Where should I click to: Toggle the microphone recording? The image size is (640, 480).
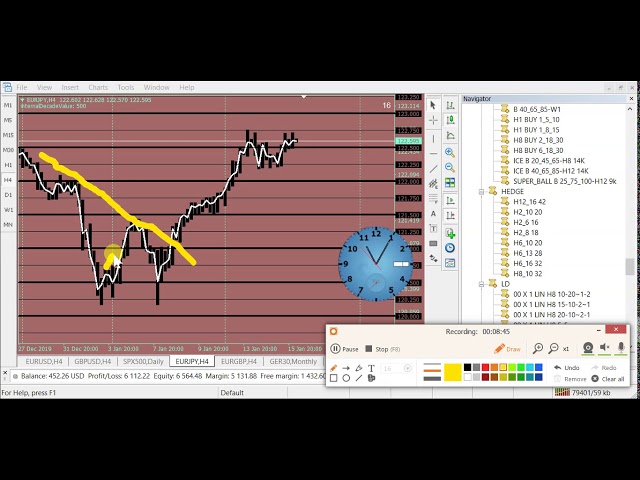(621, 348)
